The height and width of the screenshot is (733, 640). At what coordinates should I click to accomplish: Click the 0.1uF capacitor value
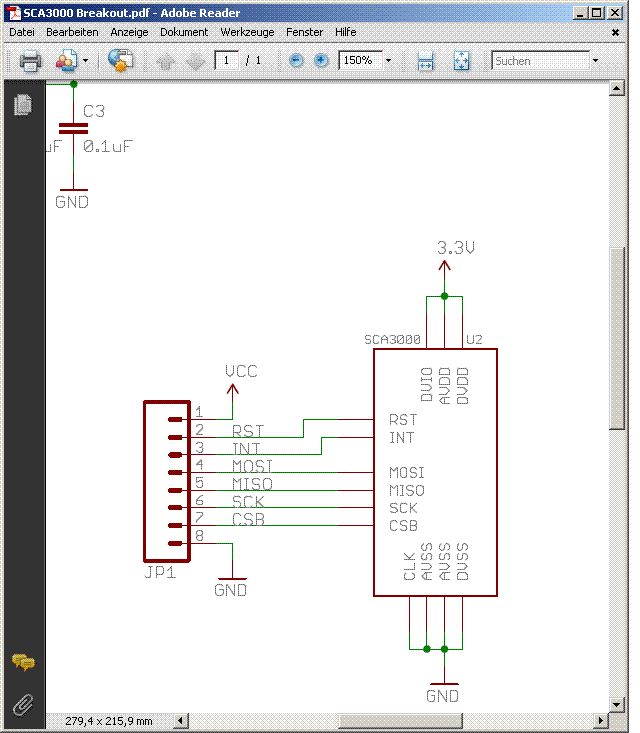click(108, 146)
